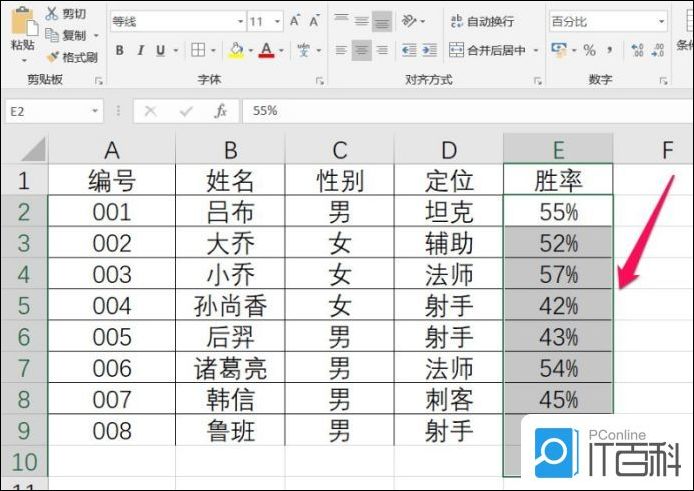Select column E header
The width and height of the screenshot is (694, 491).
pos(558,149)
